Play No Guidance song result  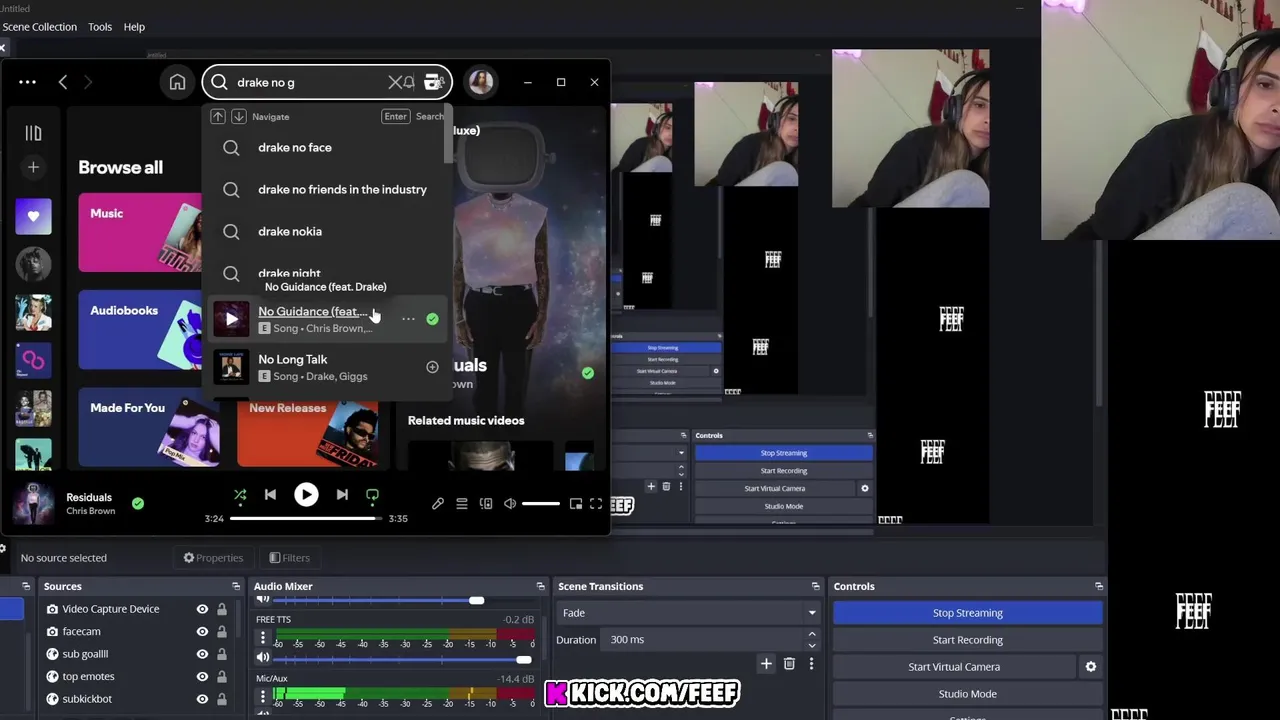[x=231, y=319]
